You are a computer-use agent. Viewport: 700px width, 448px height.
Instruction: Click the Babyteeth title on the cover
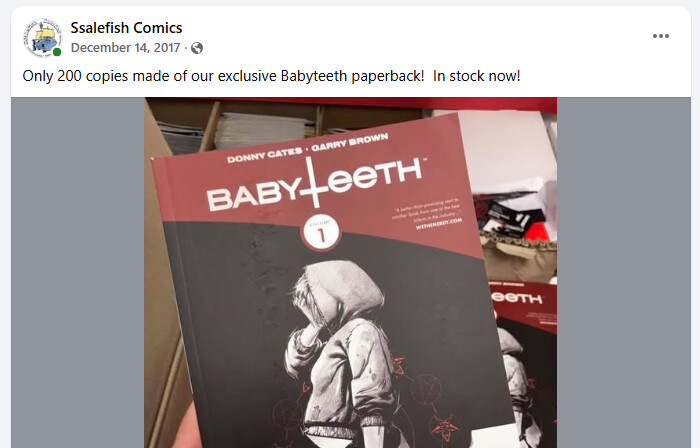315,185
